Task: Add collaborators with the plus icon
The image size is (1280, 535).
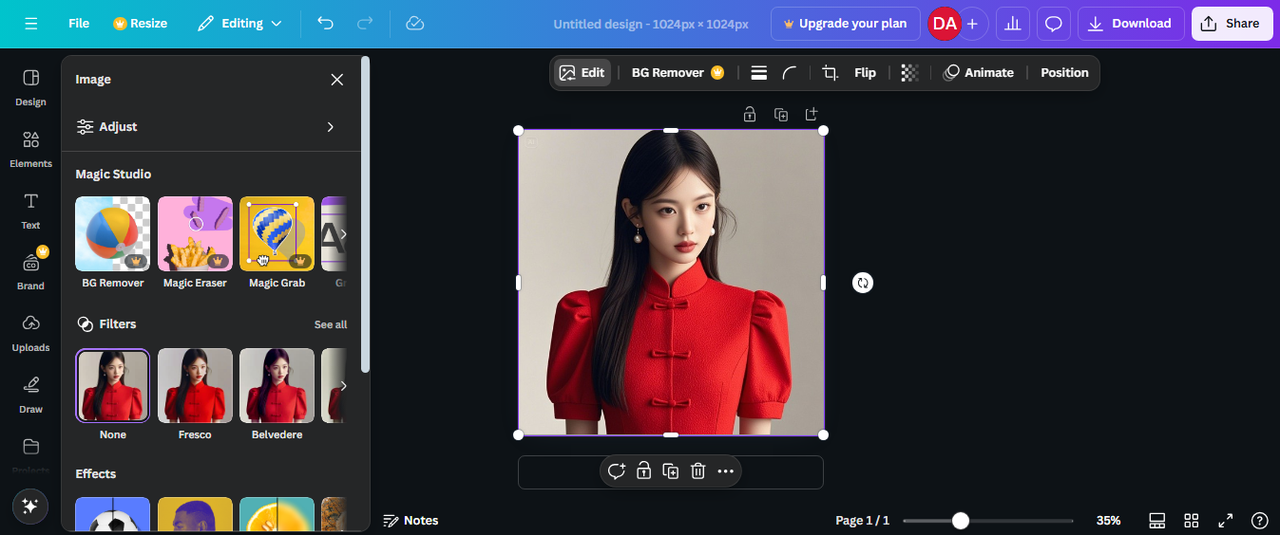Action: tap(972, 23)
